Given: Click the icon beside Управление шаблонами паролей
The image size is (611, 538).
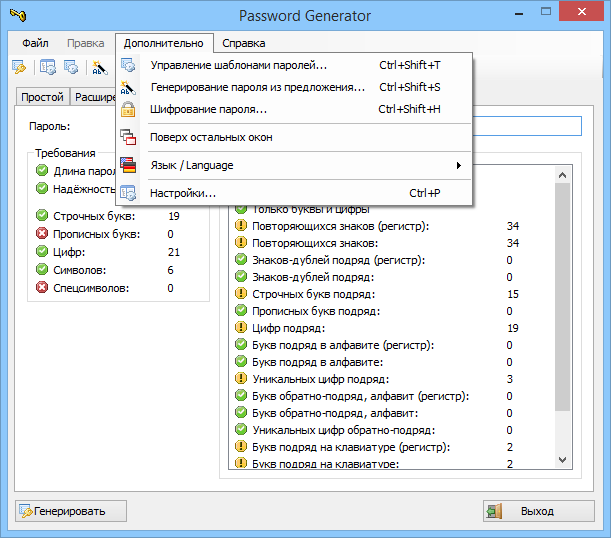Looking at the screenshot, I should 128,65.
